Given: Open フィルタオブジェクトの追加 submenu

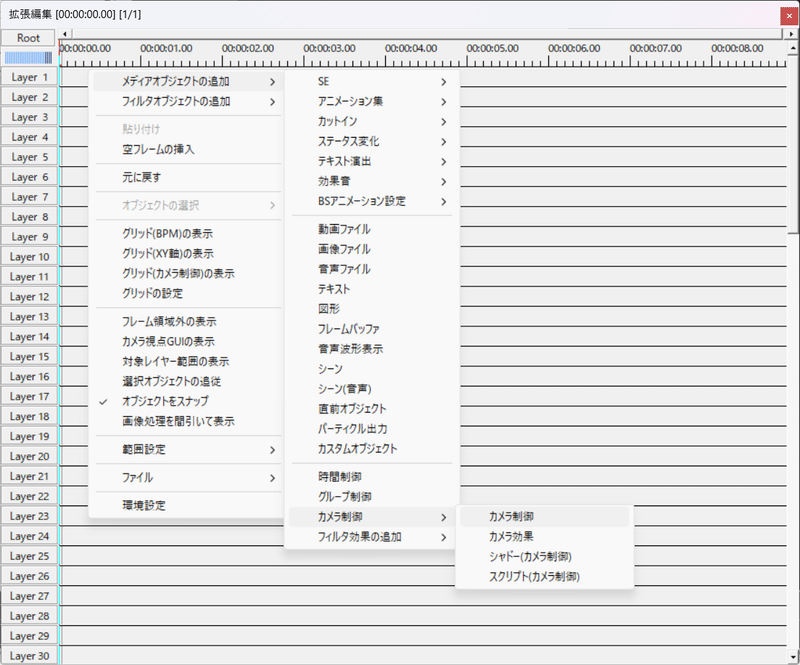Looking at the screenshot, I should pyautogui.click(x=187, y=102).
